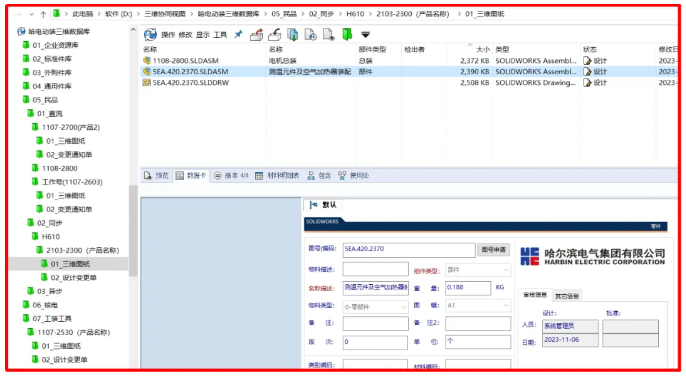Click the 重量 input field showing 0.188
This screenshot has width=686, height=376.
coord(468,288)
